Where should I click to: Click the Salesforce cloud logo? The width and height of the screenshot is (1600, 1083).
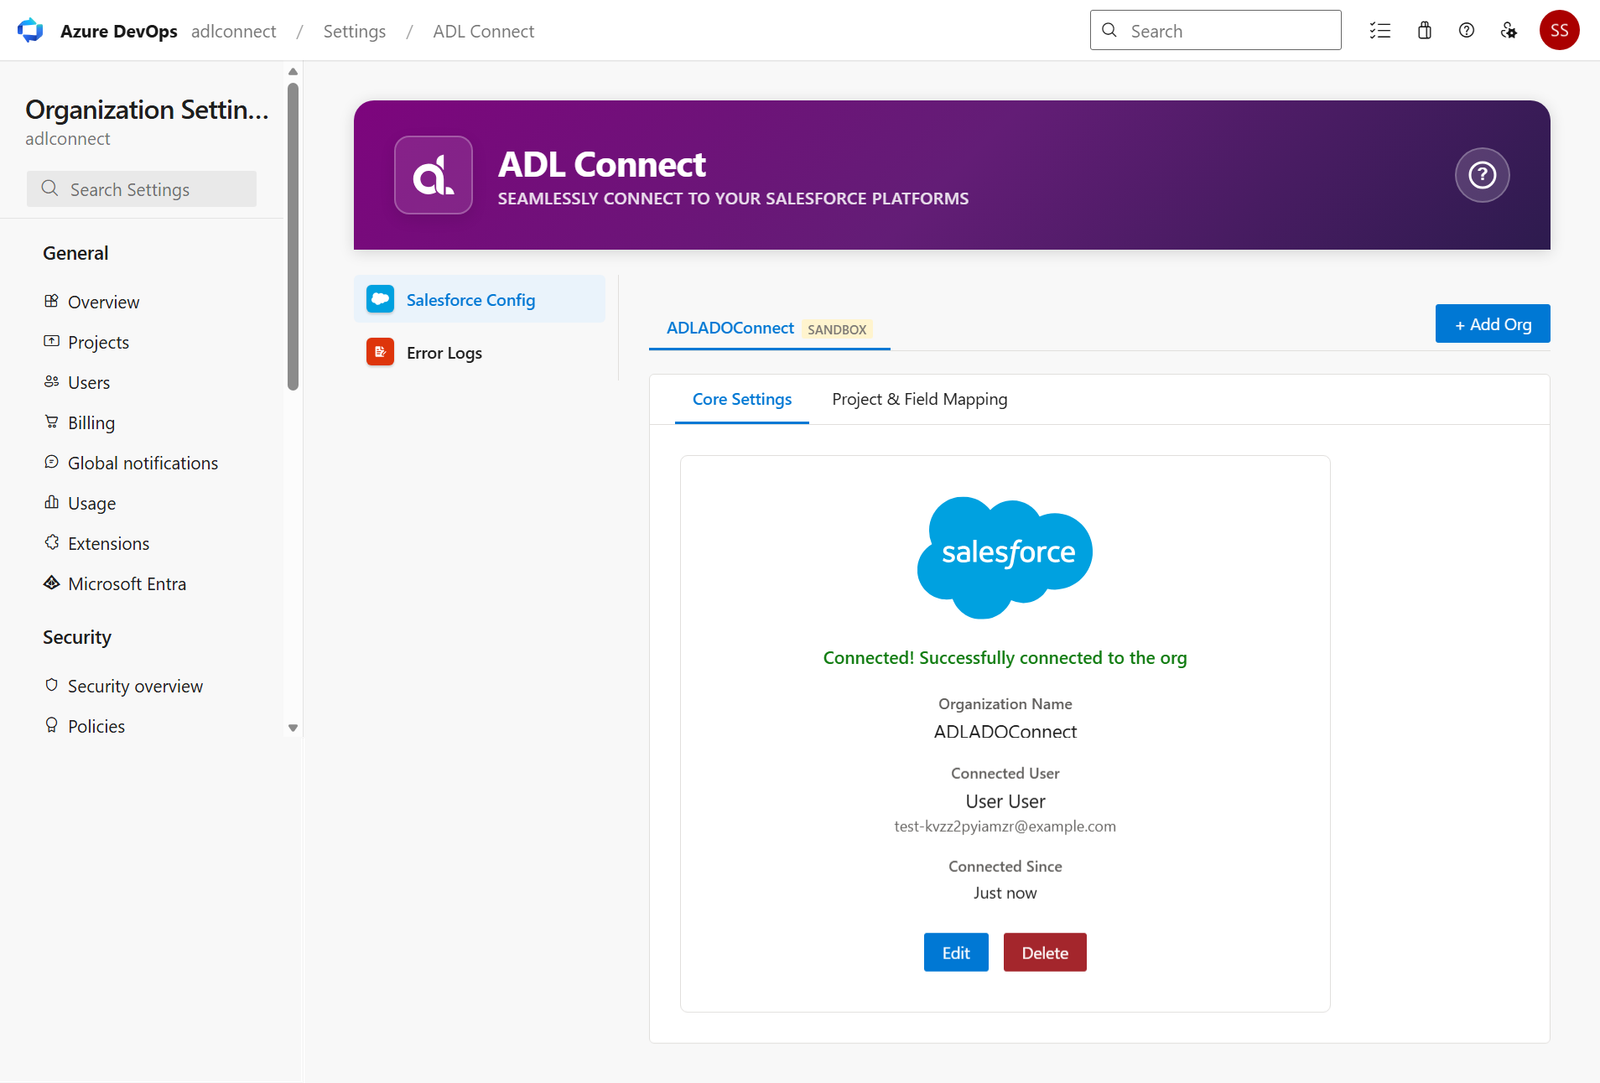click(x=1005, y=557)
